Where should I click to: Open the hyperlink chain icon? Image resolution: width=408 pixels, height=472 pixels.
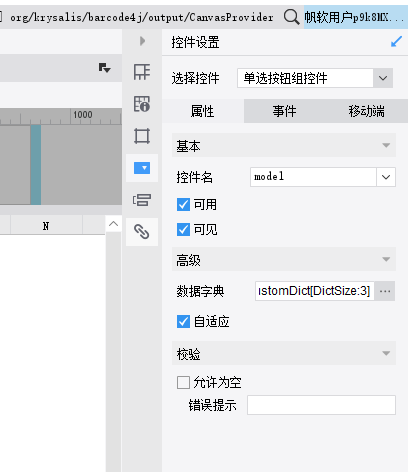tap(142, 232)
